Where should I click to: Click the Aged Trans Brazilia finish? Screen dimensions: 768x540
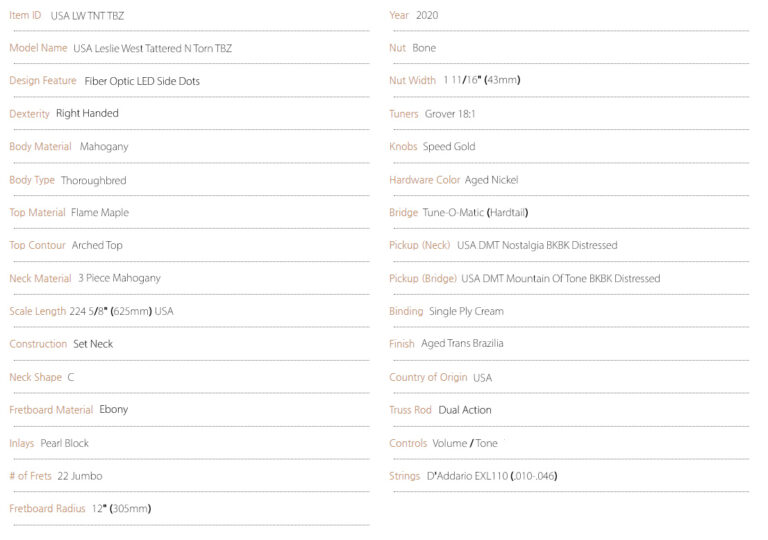point(462,344)
